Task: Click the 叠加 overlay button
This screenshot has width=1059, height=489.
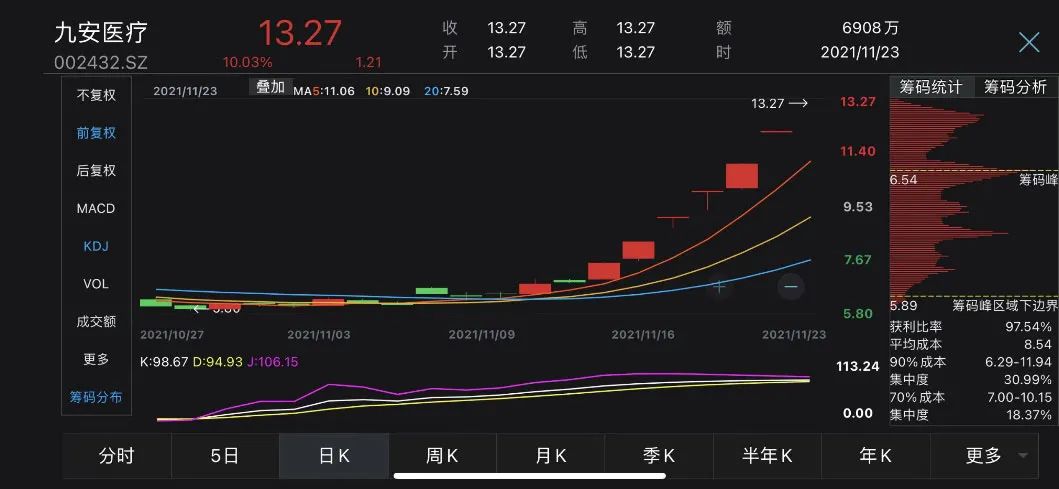Action: coord(271,87)
